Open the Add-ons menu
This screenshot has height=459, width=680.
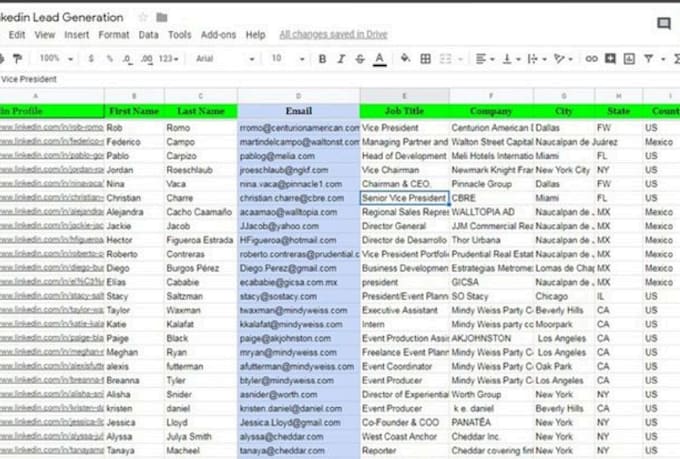click(218, 35)
